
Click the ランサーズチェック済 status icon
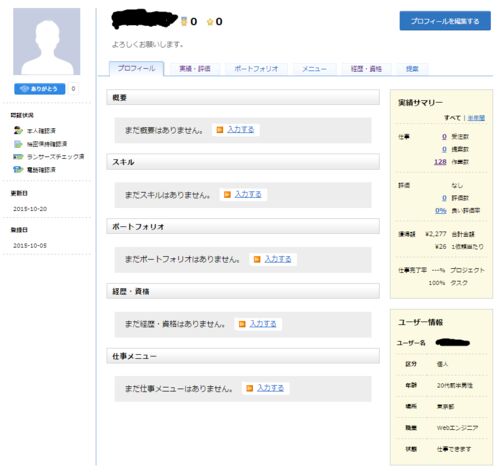click(18, 157)
